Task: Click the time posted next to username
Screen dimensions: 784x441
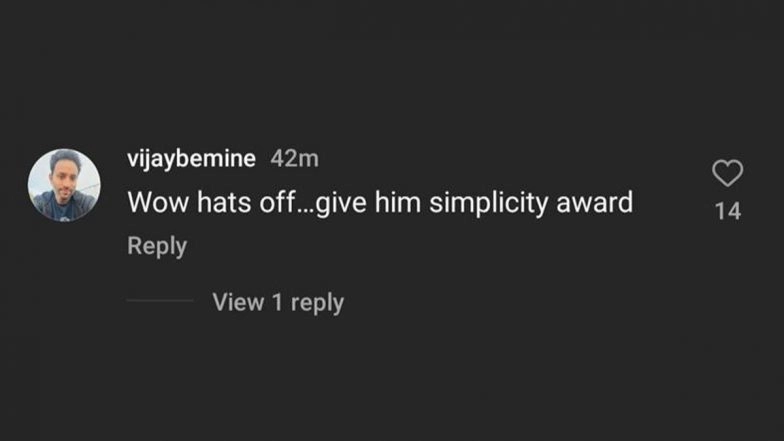Action: click(295, 158)
